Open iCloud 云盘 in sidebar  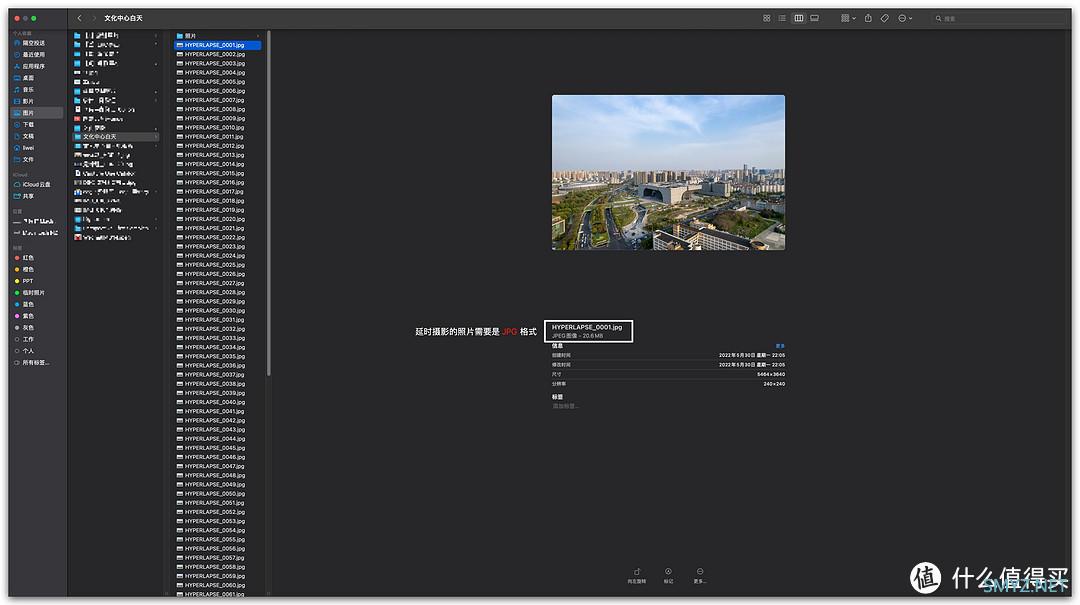tap(36, 185)
